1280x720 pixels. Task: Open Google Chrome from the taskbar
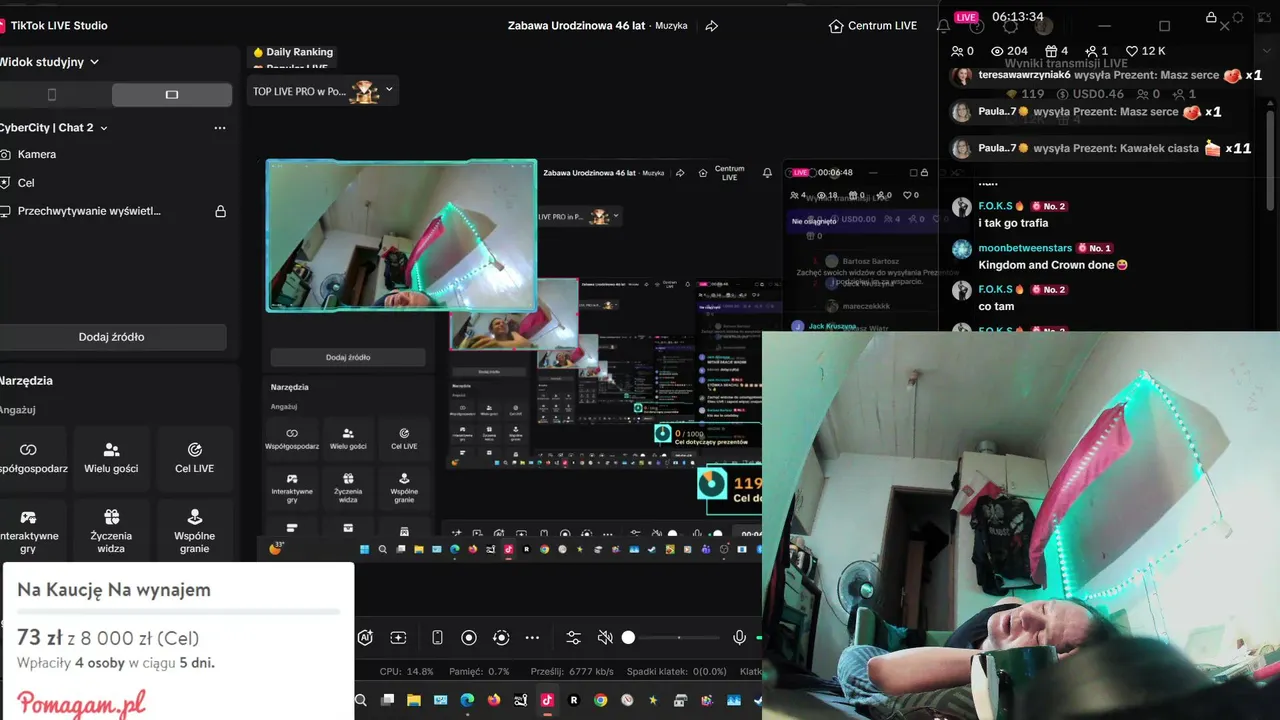tap(600, 701)
